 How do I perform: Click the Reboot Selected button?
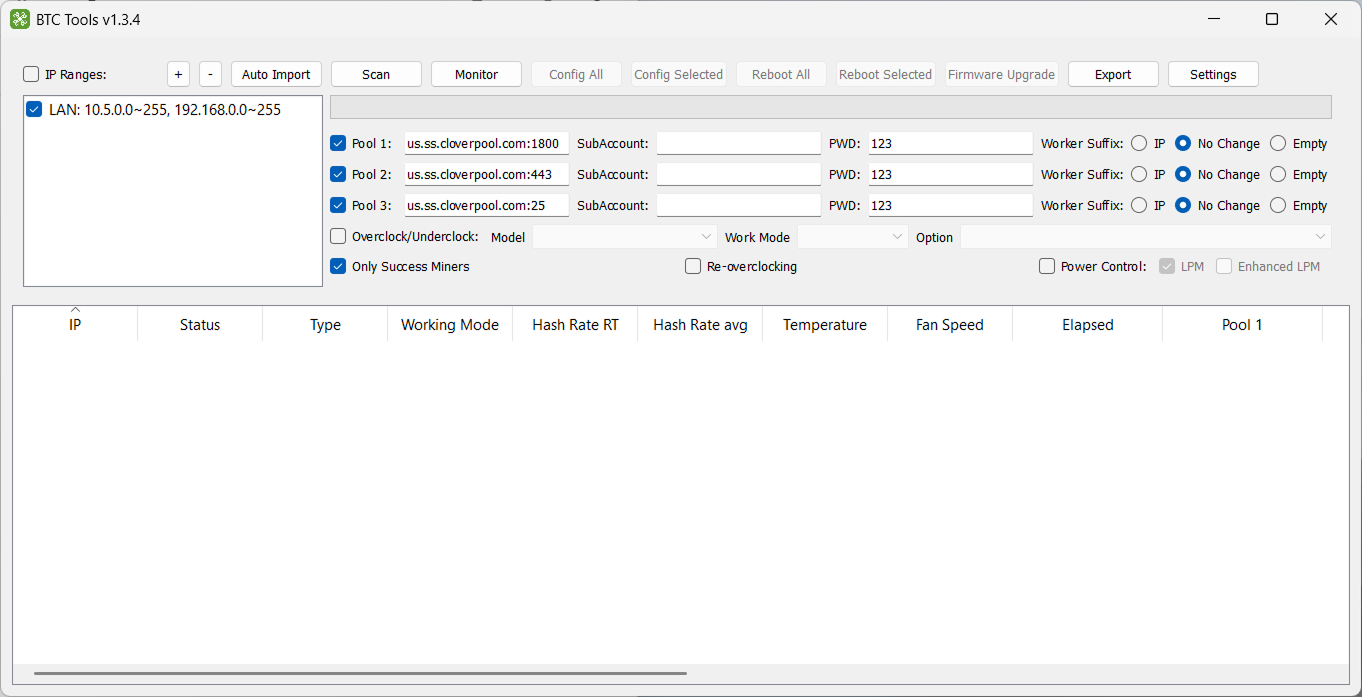[x=885, y=74]
